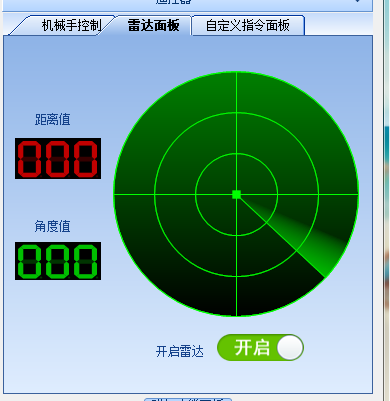The width and height of the screenshot is (390, 401).
Task: Click the partially visible header title at top
Action: (x=173, y=1)
